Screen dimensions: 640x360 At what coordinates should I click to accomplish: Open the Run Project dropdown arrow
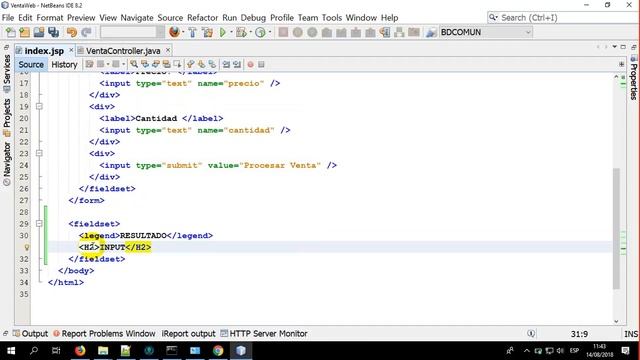click(x=231, y=32)
